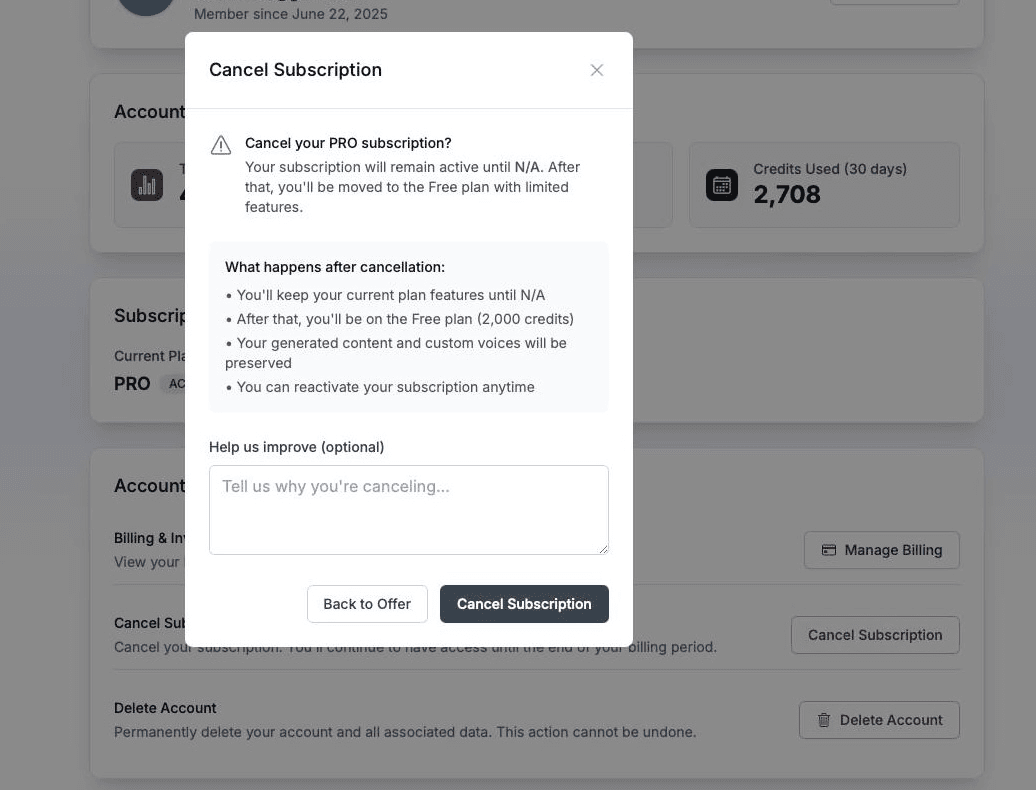Click the outlined Cancel Subscription button
This screenshot has width=1036, height=790.
pos(875,635)
